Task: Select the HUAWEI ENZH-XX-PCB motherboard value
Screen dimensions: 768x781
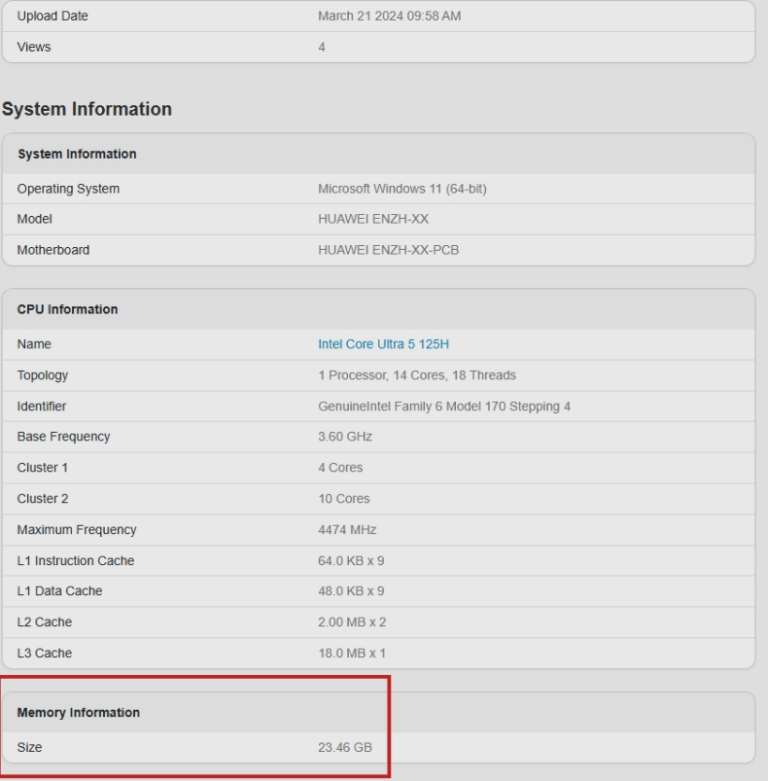Action: [388, 250]
